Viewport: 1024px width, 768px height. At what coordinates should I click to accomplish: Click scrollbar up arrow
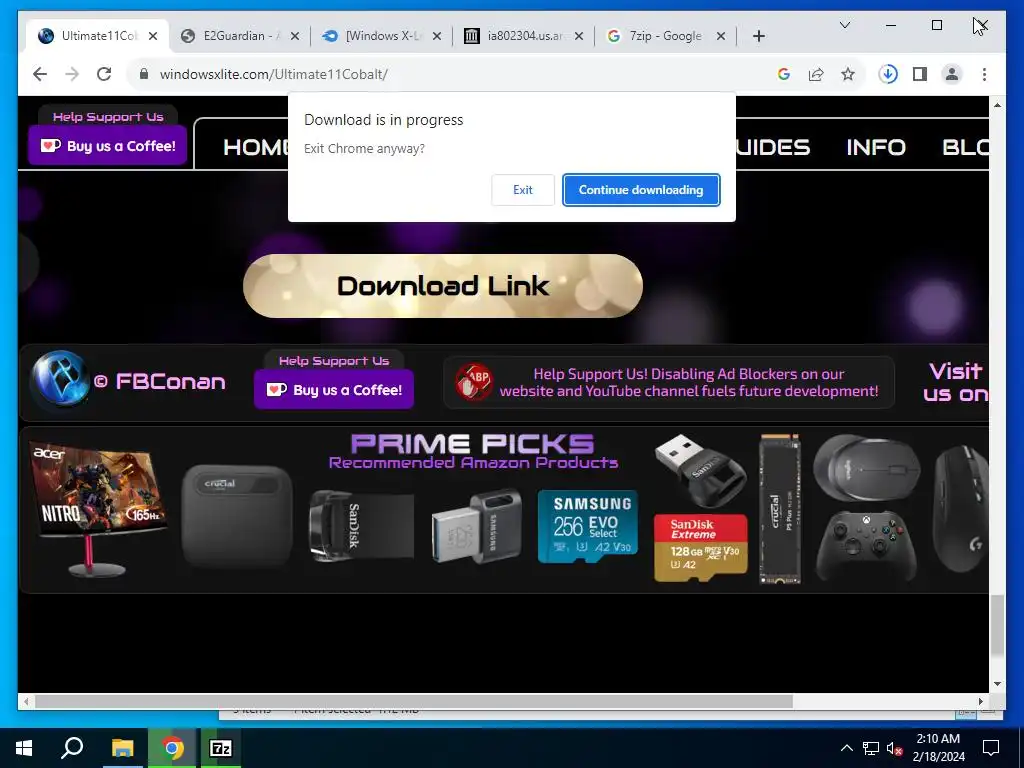coord(997,104)
